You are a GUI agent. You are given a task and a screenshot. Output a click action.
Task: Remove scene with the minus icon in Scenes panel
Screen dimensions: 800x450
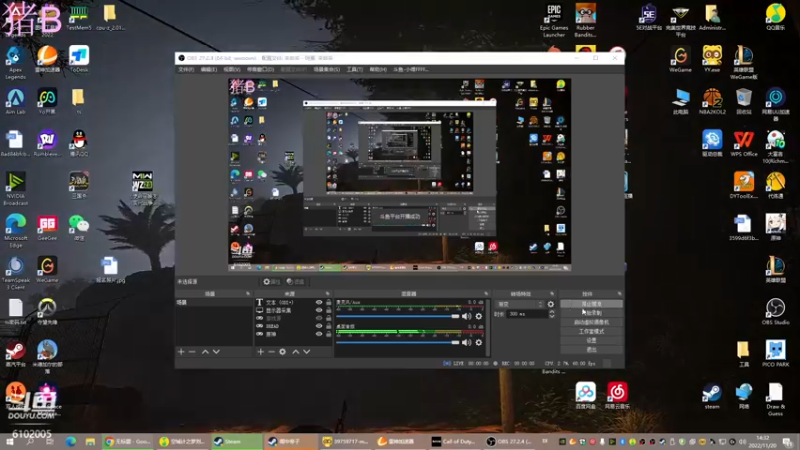192,352
